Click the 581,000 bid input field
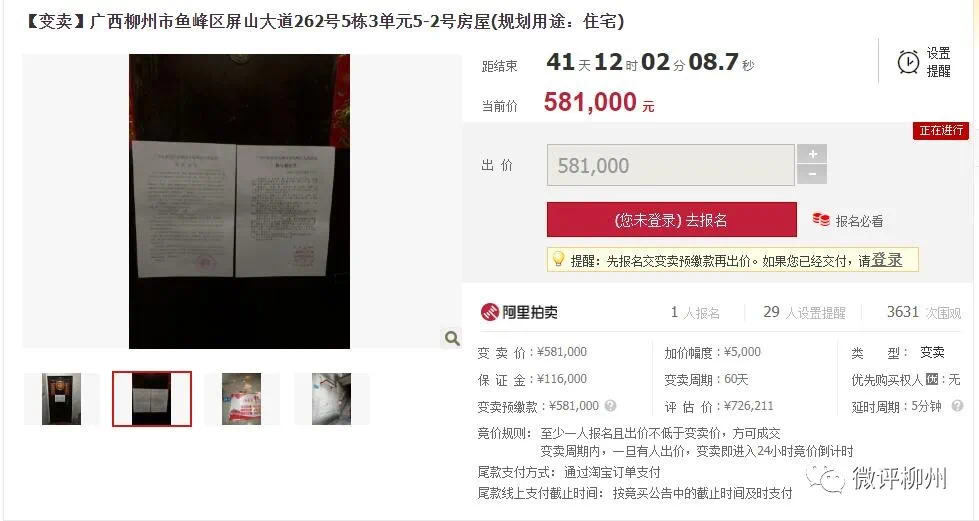979x521 pixels. pyautogui.click(x=671, y=165)
